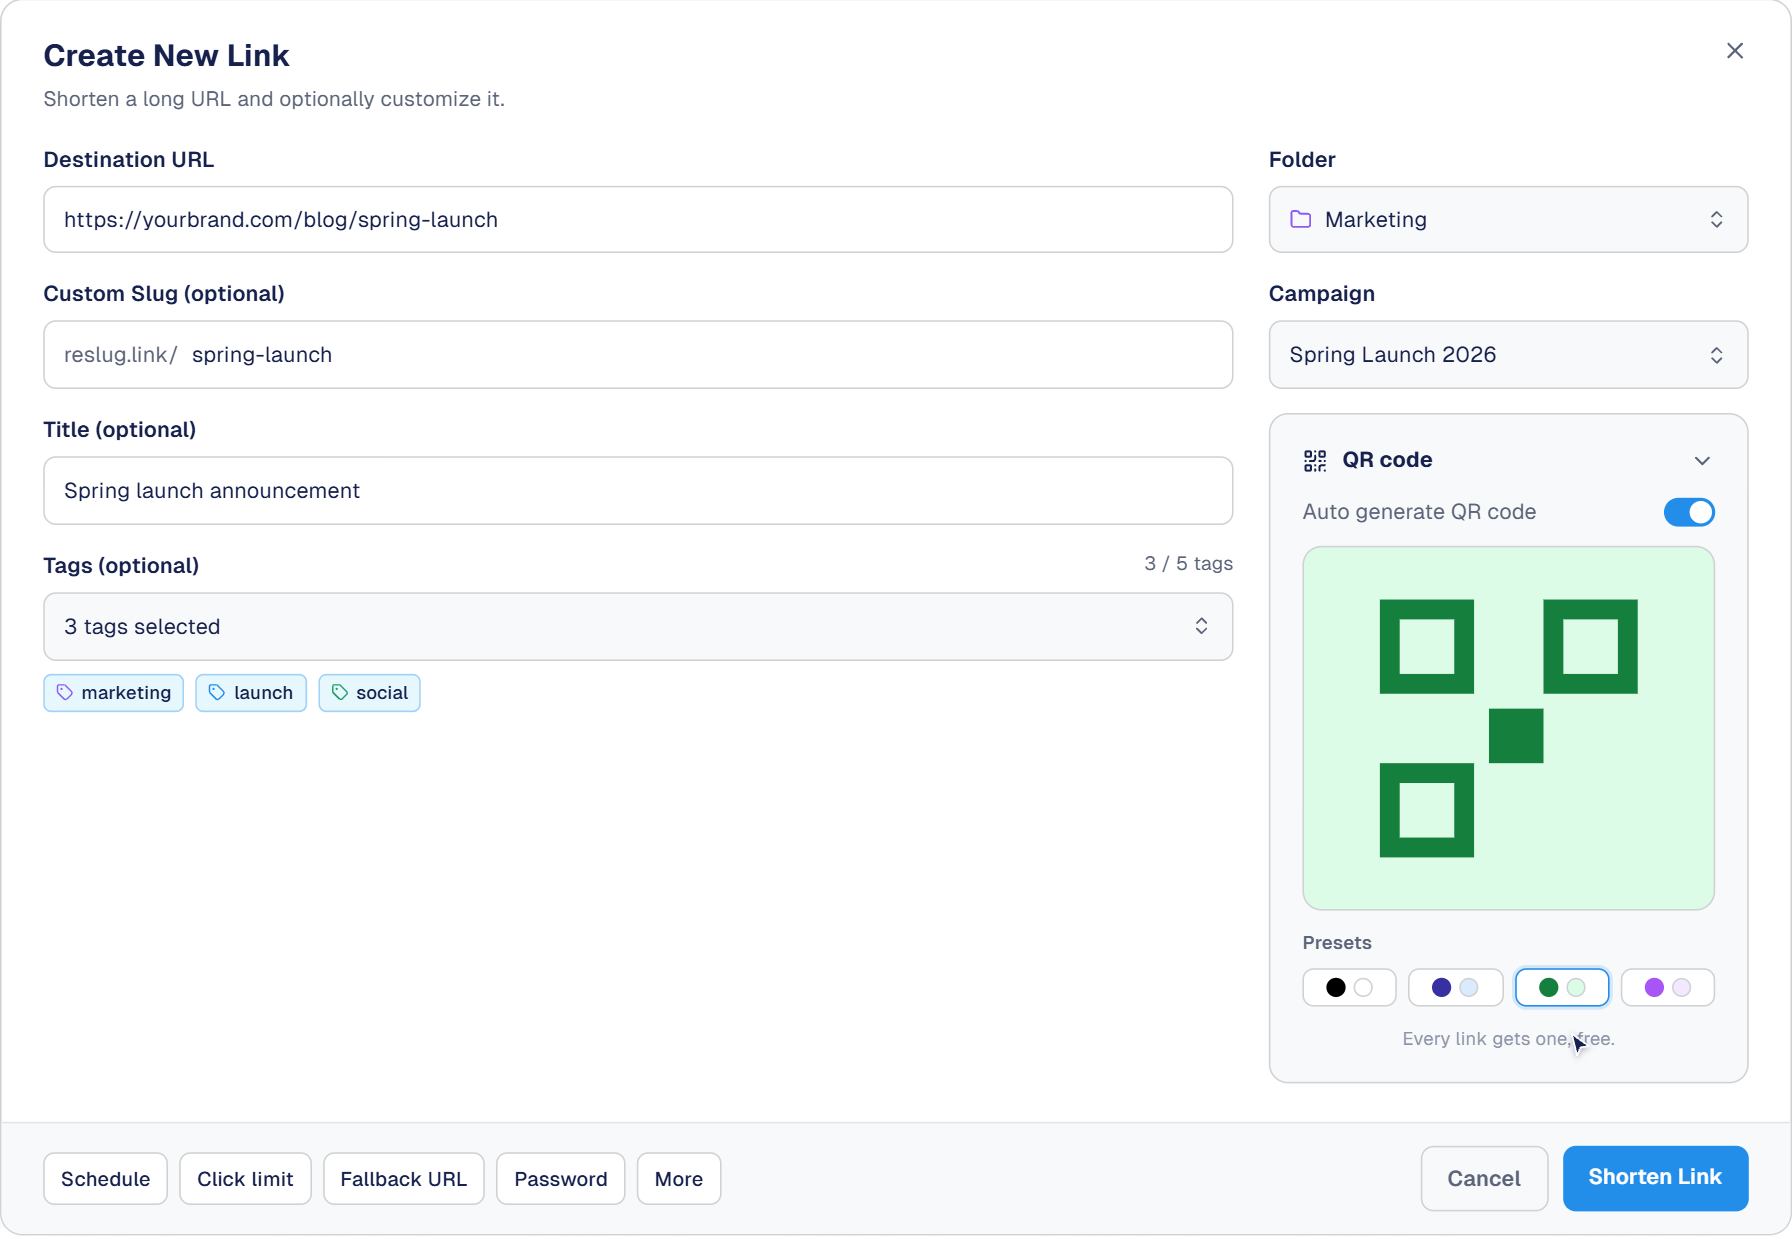The width and height of the screenshot is (1792, 1236).
Task: Click the 'reslug.link/' slug prefix
Action: 120,355
